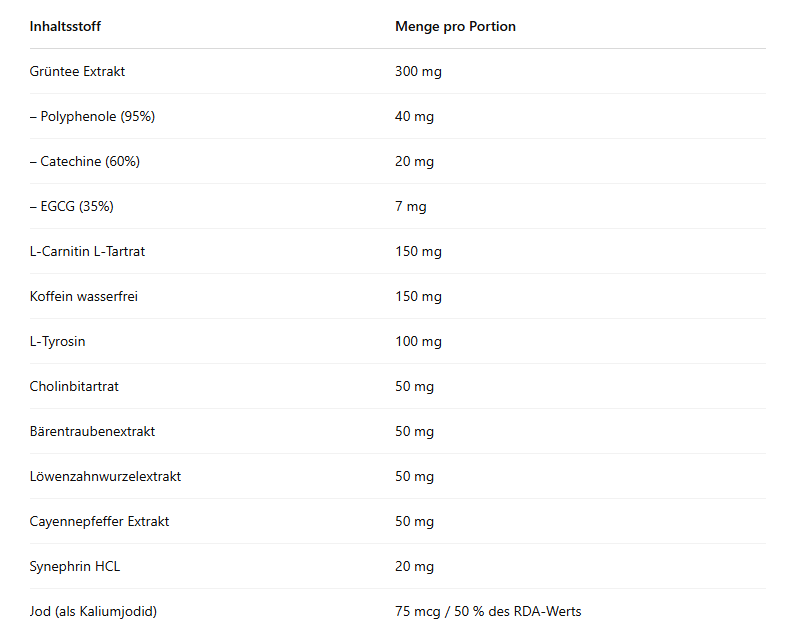Click the 75 mcg RDA-Werts value
The width and height of the screenshot is (794, 639).
click(x=487, y=611)
